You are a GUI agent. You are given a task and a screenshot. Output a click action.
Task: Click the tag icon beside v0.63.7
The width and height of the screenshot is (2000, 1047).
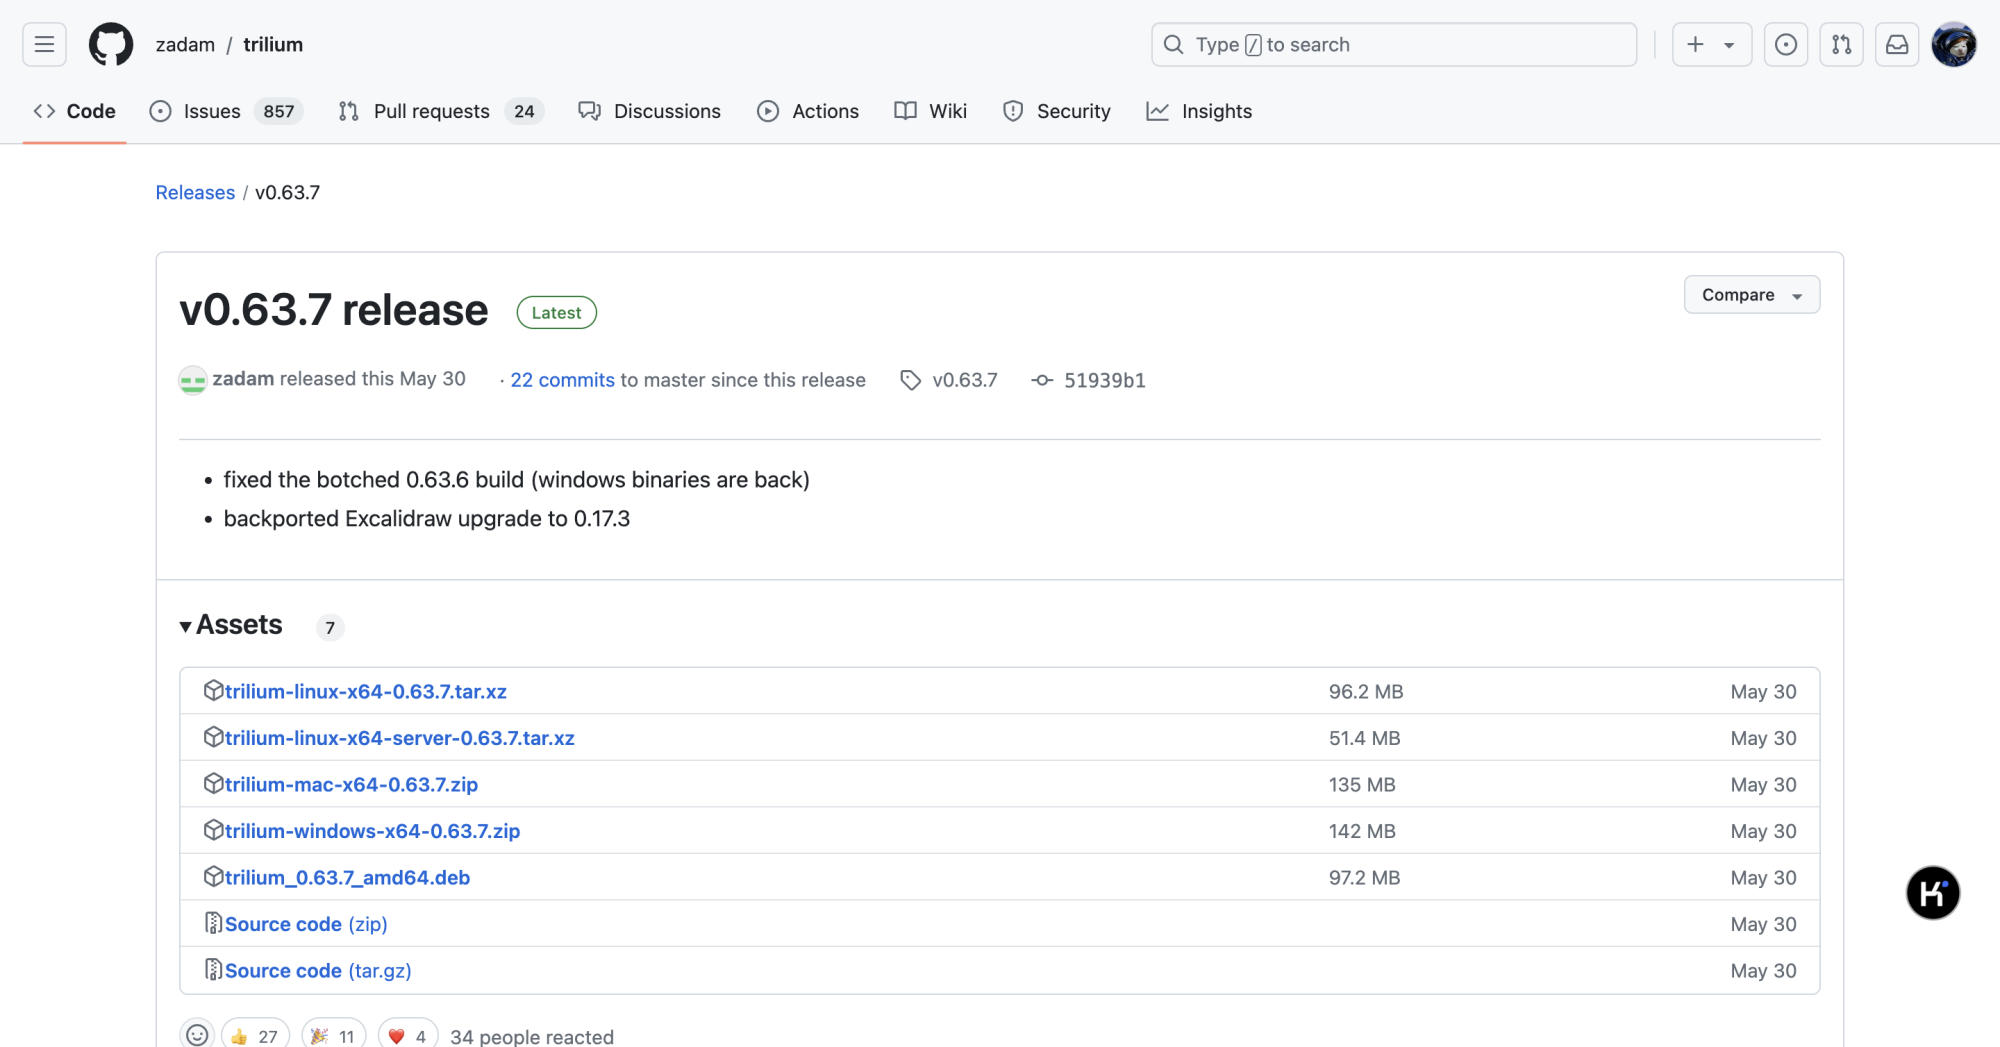pyautogui.click(x=910, y=380)
